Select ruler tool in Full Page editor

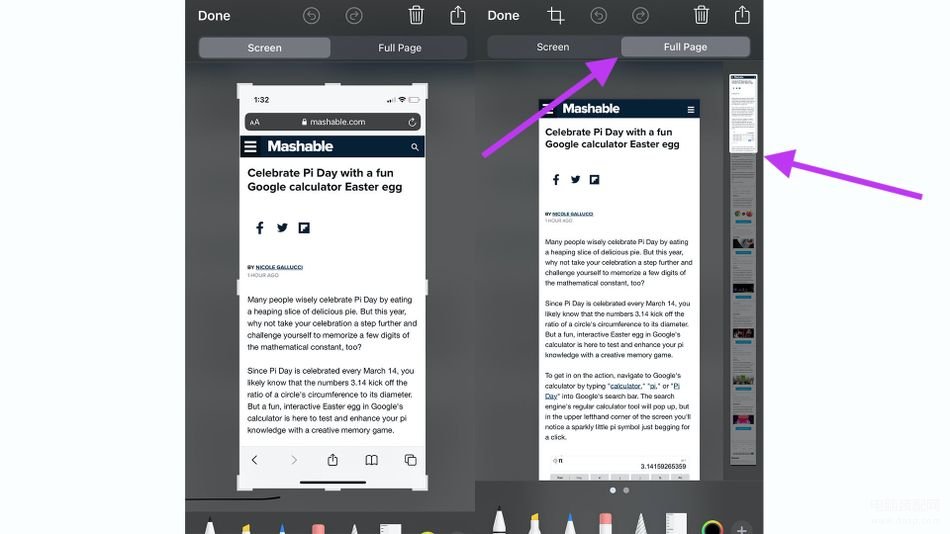676,523
